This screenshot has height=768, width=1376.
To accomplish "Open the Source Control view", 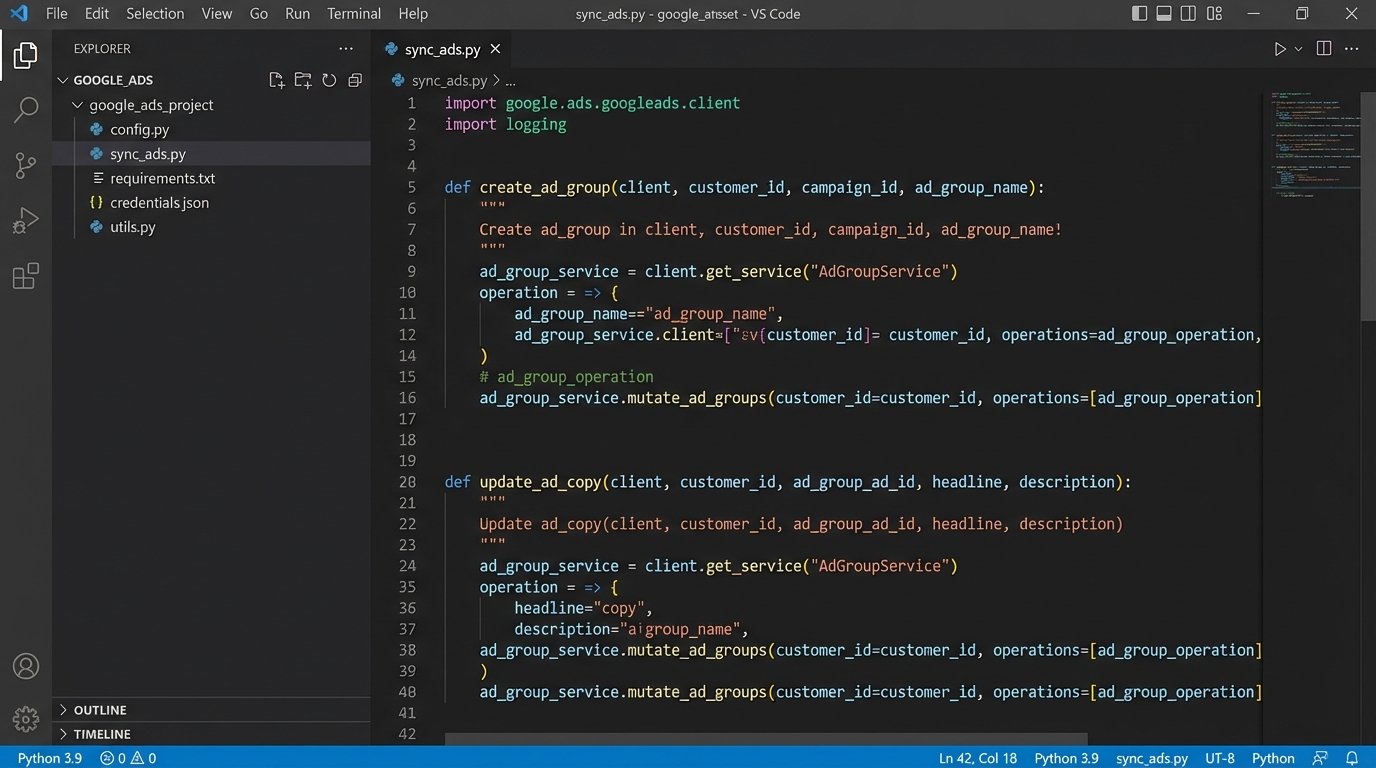I will (26, 165).
